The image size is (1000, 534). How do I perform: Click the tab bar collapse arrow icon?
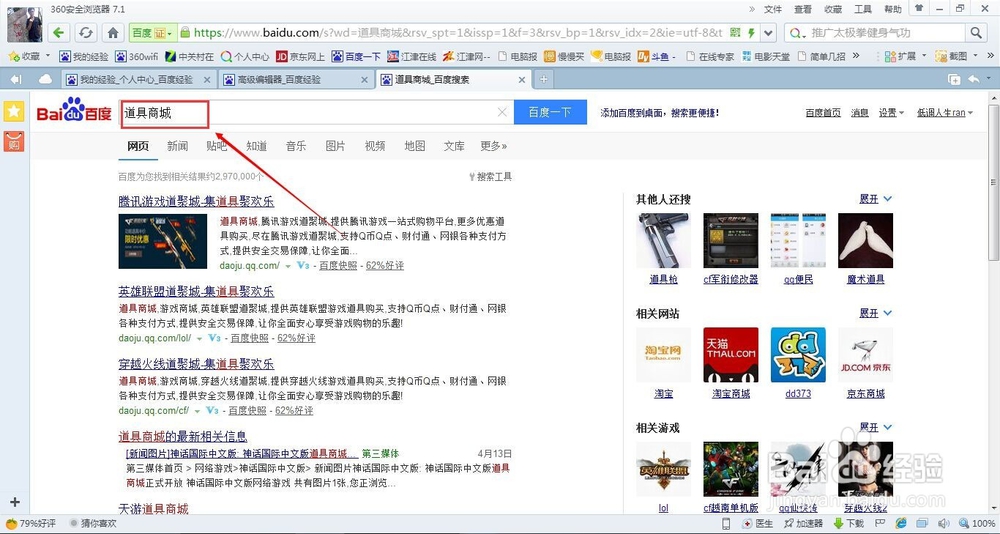coord(16,79)
